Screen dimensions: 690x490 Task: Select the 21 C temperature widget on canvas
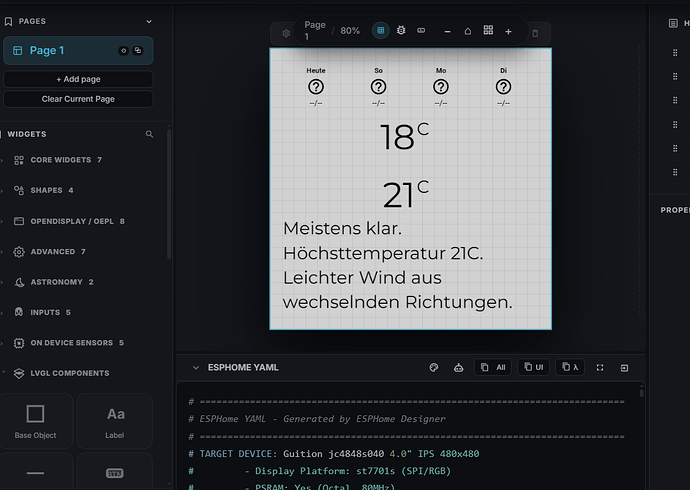405,194
